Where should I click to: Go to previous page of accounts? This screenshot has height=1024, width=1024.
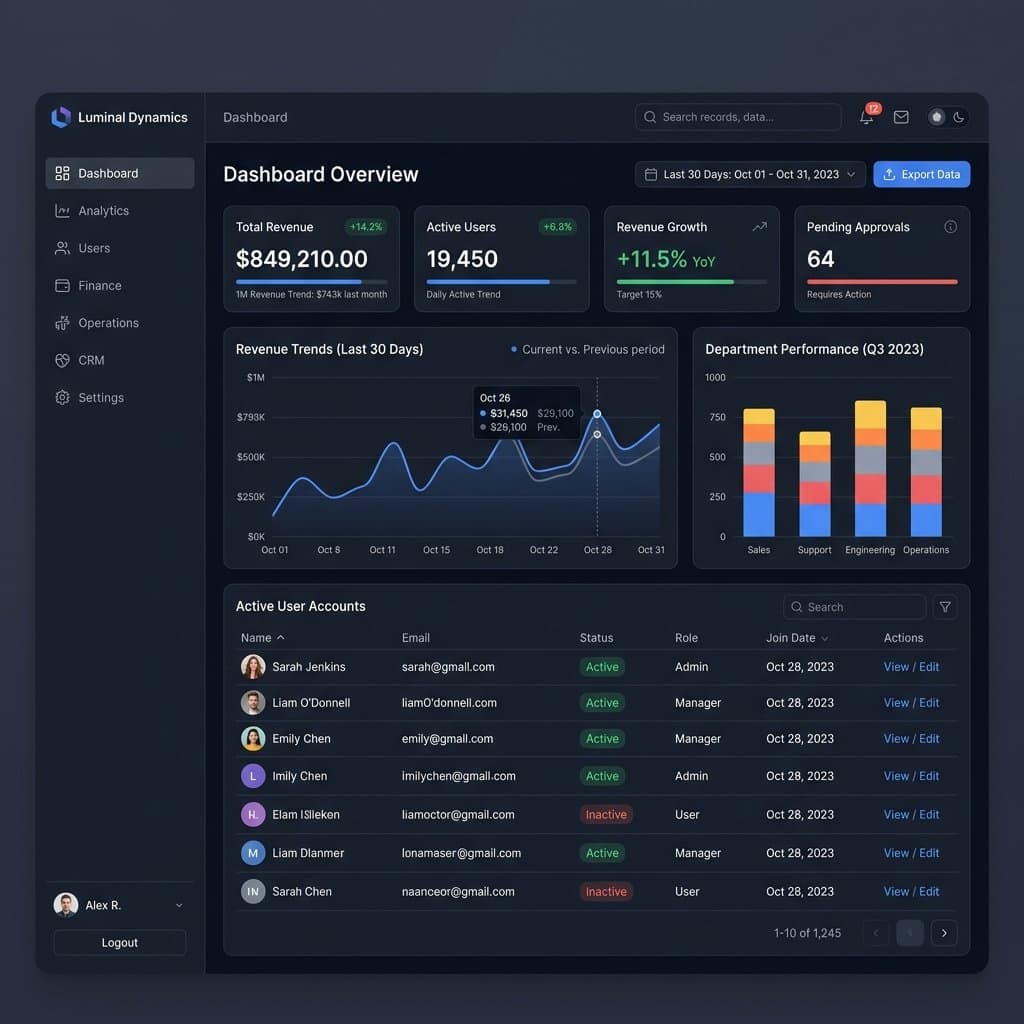tap(876, 933)
